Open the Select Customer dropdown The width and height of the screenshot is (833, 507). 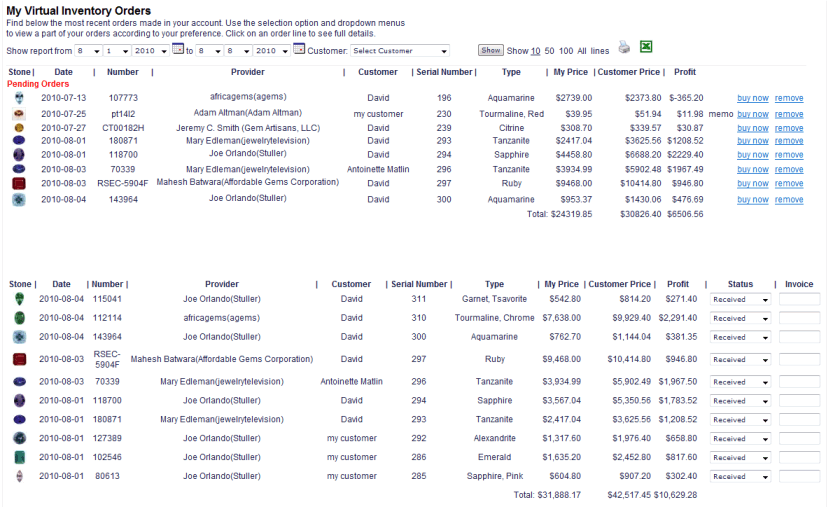point(399,51)
